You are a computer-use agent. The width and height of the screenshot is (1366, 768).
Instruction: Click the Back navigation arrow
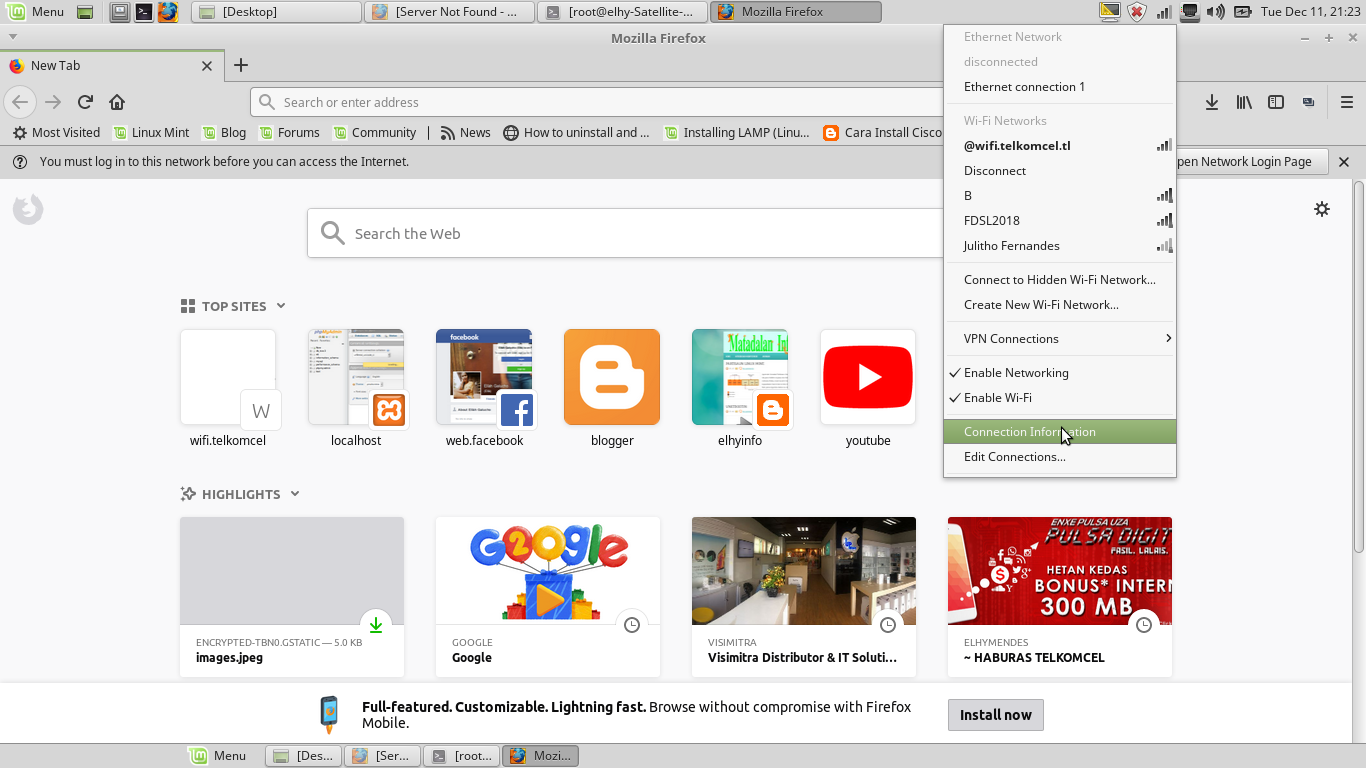click(x=20, y=102)
